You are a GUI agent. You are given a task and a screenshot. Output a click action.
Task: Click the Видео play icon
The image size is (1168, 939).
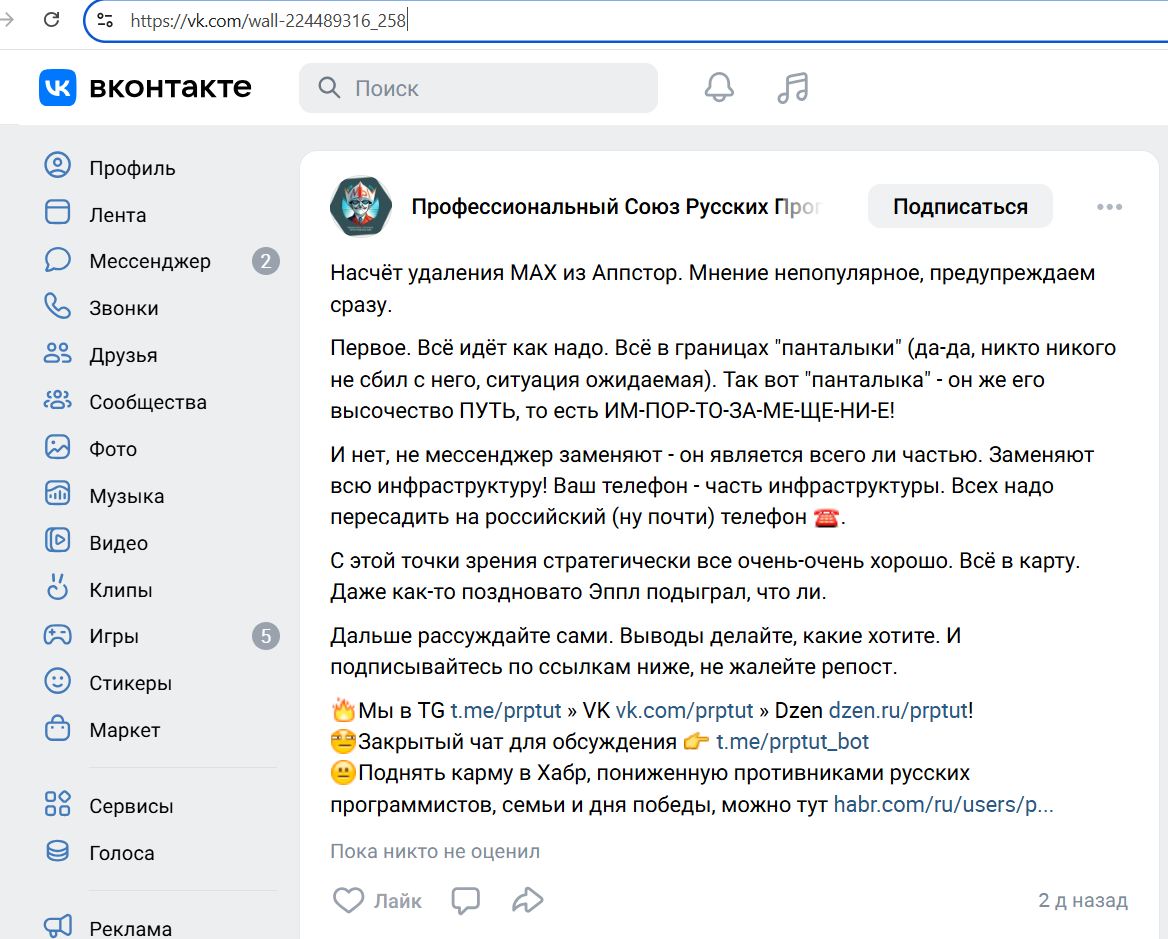(57, 540)
